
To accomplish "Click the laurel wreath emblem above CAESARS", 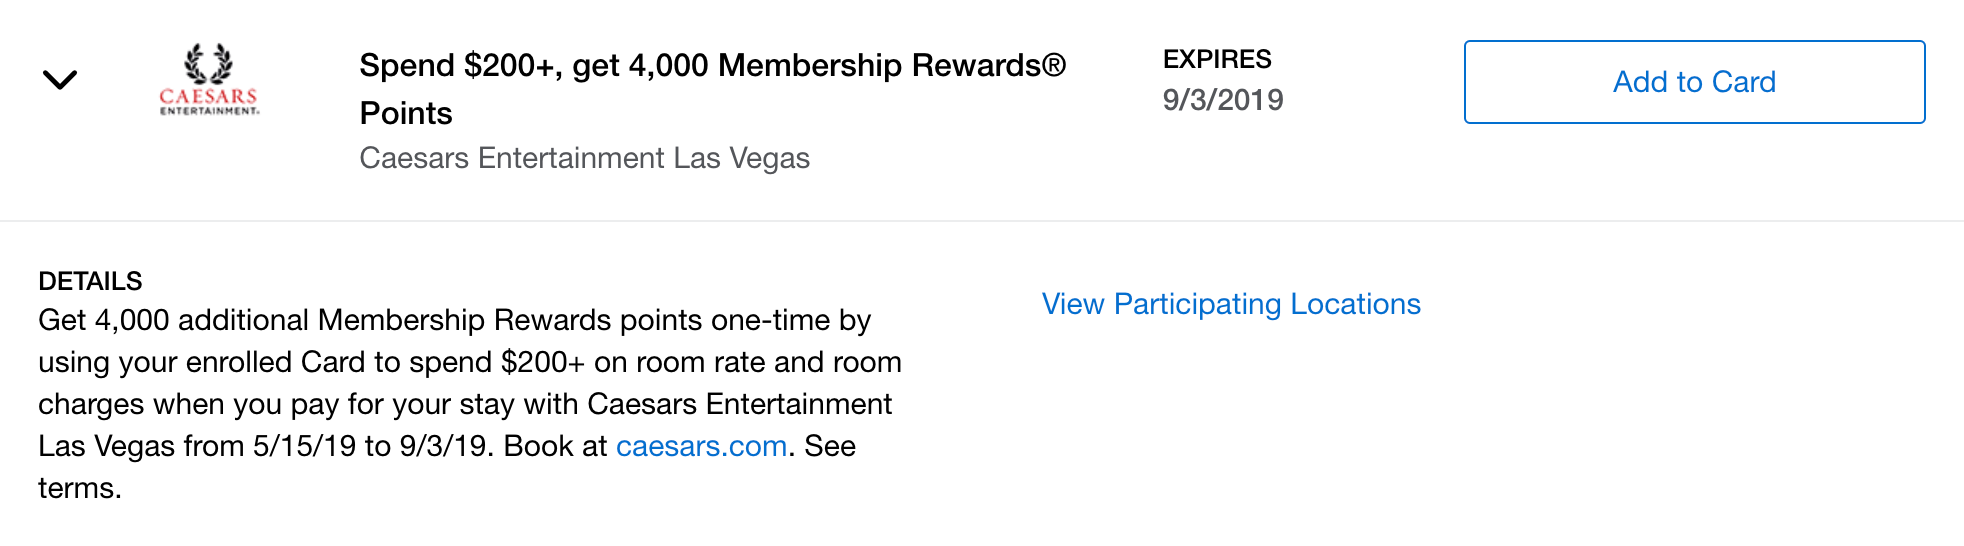I will [x=208, y=63].
